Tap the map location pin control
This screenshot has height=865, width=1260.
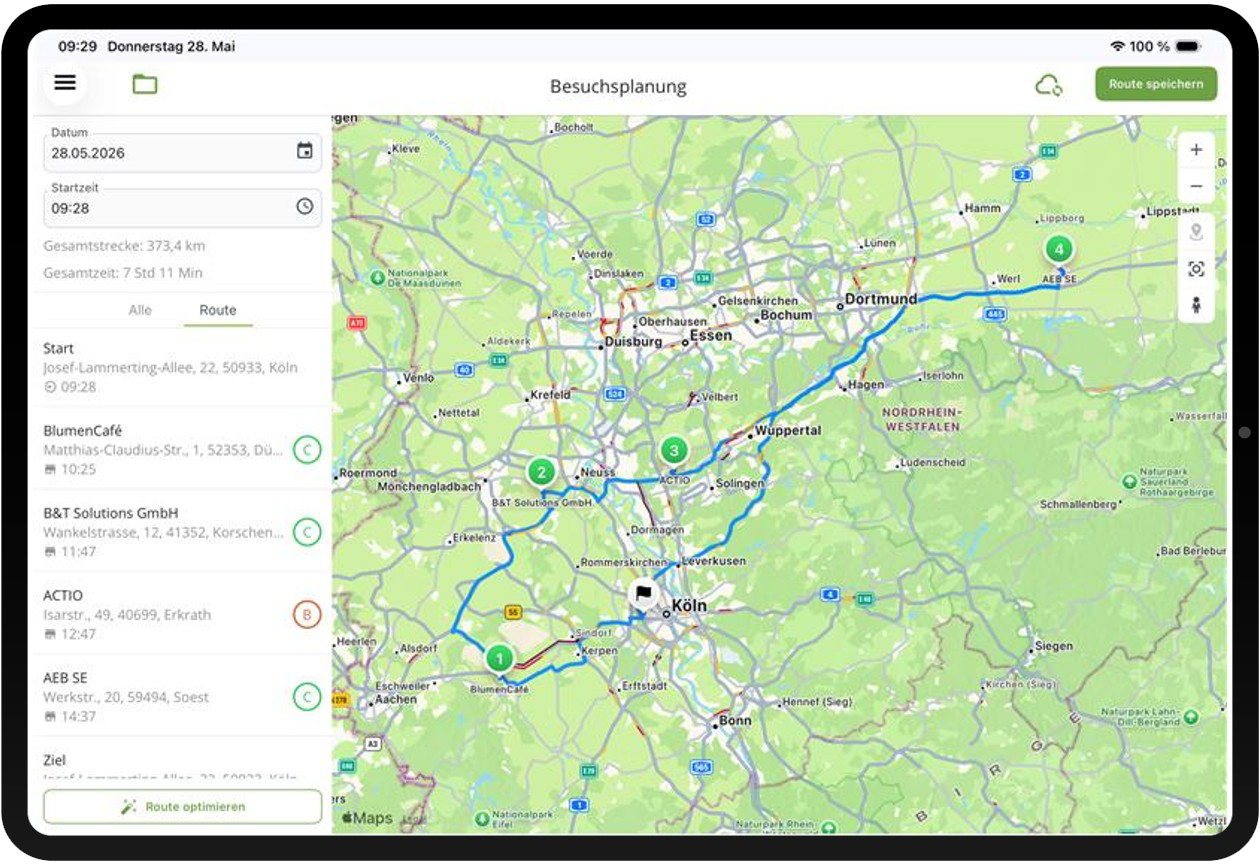pyautogui.click(x=1196, y=233)
